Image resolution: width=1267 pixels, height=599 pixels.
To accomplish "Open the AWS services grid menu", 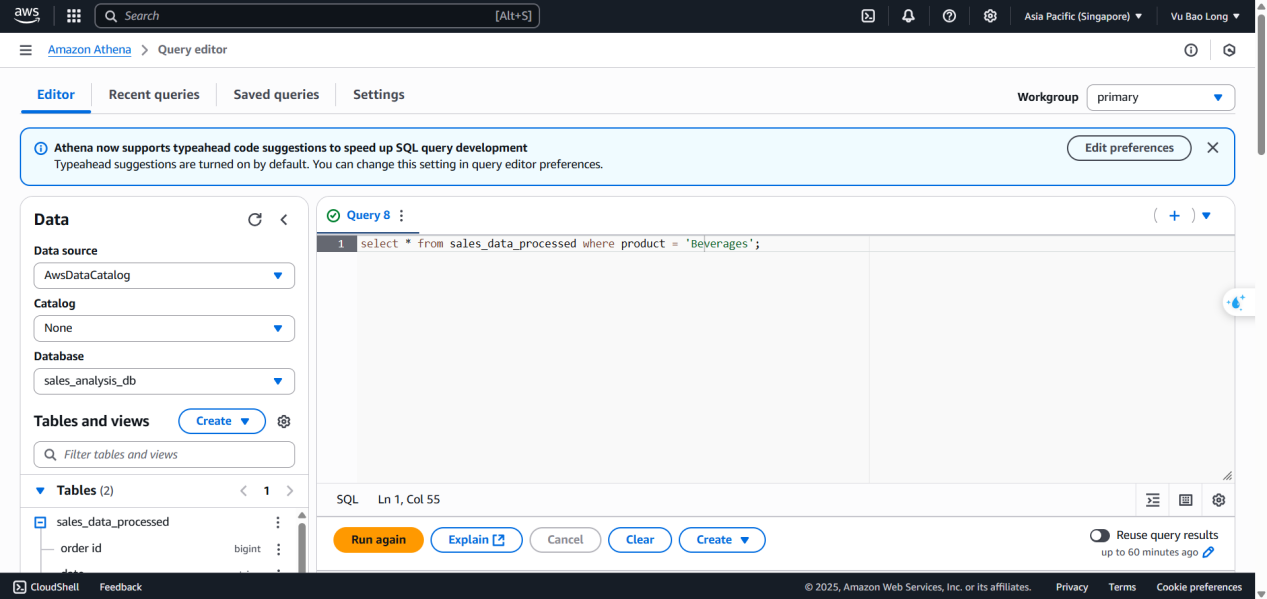I will 73,16.
